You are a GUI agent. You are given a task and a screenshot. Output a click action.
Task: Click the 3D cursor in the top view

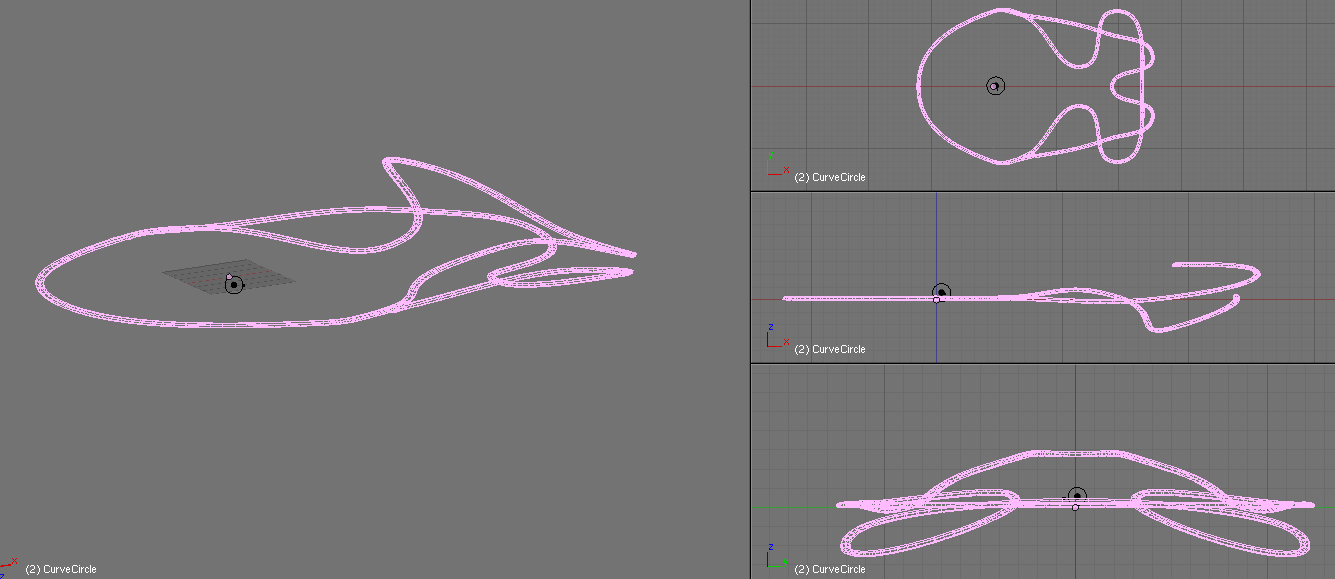tap(995, 86)
